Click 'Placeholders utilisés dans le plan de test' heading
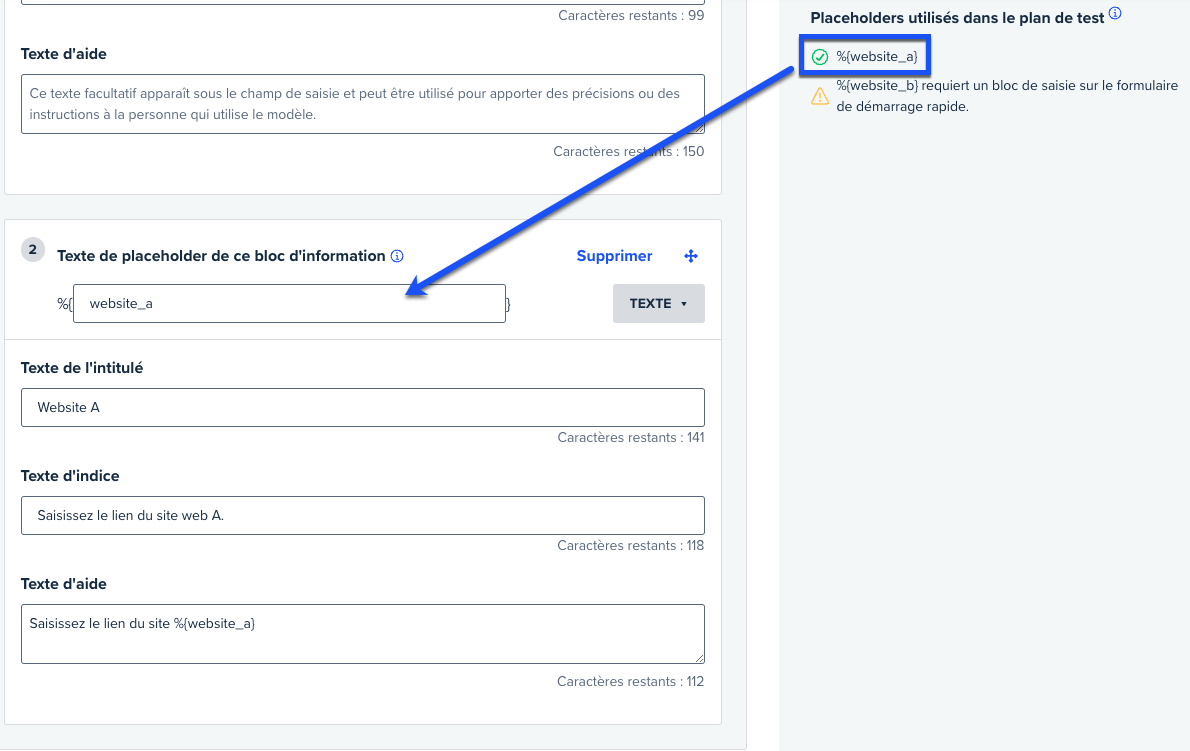This screenshot has height=751, width=1190. point(957,18)
